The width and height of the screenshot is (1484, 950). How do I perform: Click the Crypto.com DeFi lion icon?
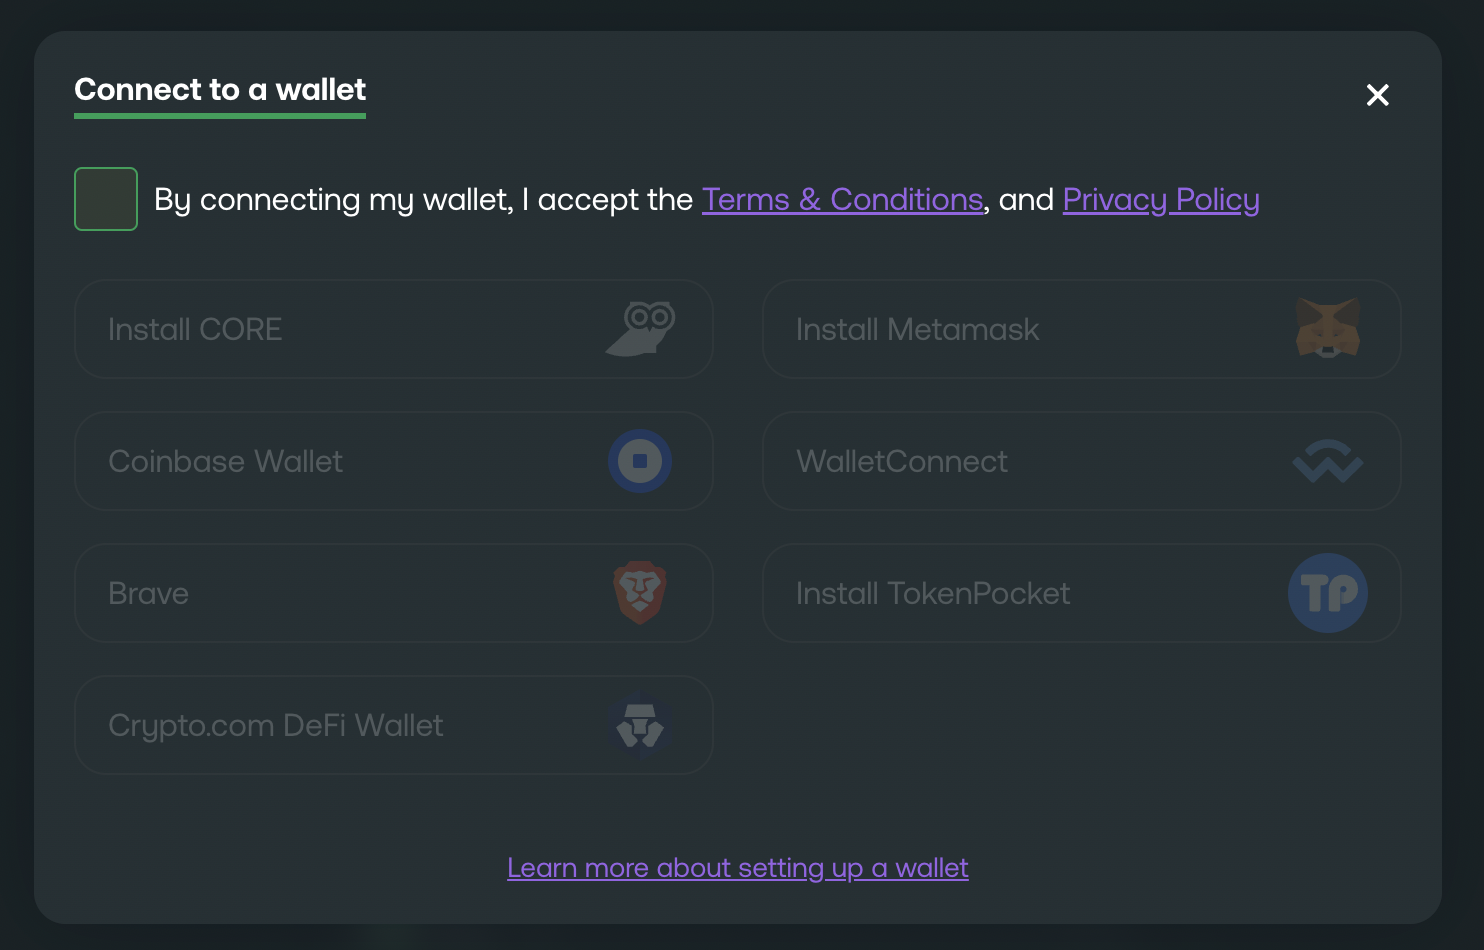tap(640, 726)
